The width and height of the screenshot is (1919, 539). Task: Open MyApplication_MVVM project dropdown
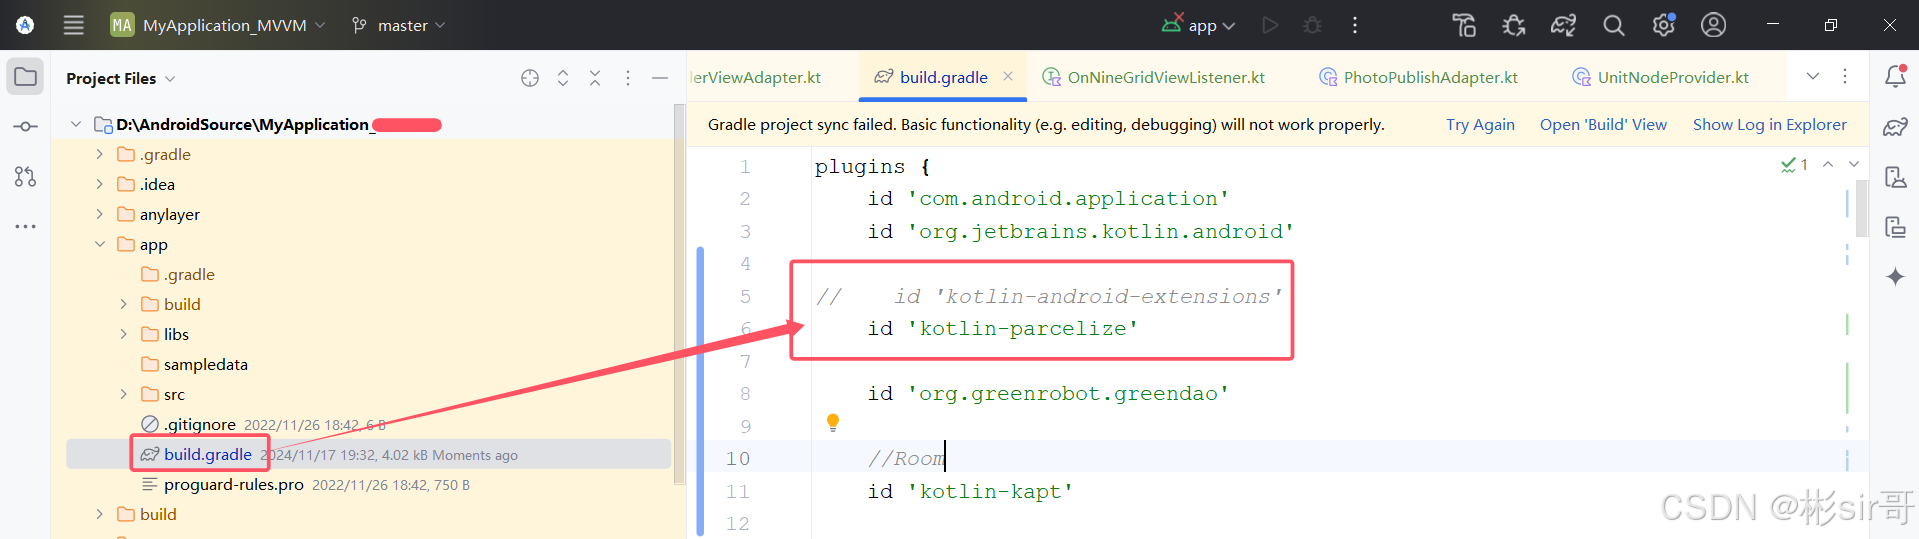(218, 25)
